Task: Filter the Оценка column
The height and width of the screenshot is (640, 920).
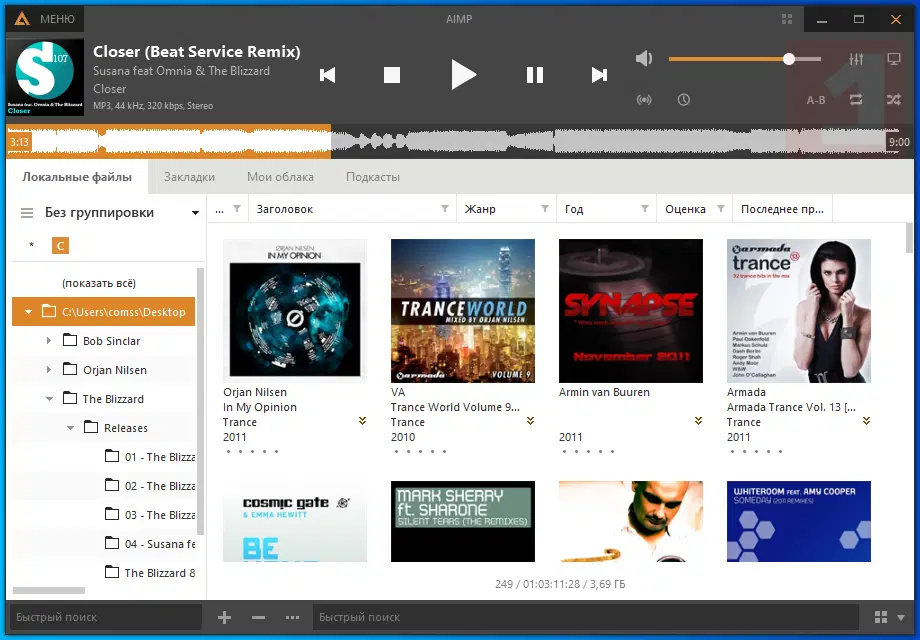Action: (x=721, y=209)
